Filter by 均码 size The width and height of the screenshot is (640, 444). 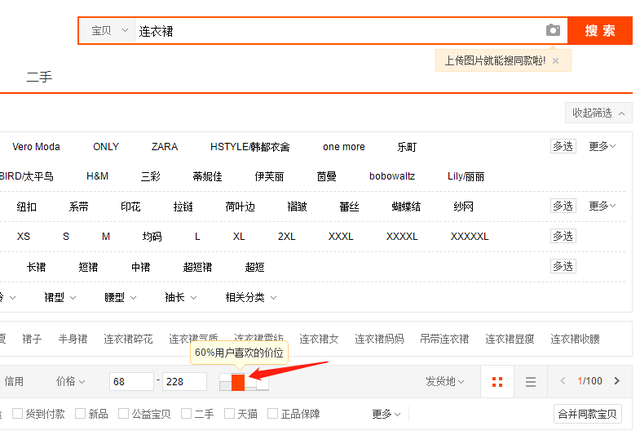(152, 236)
